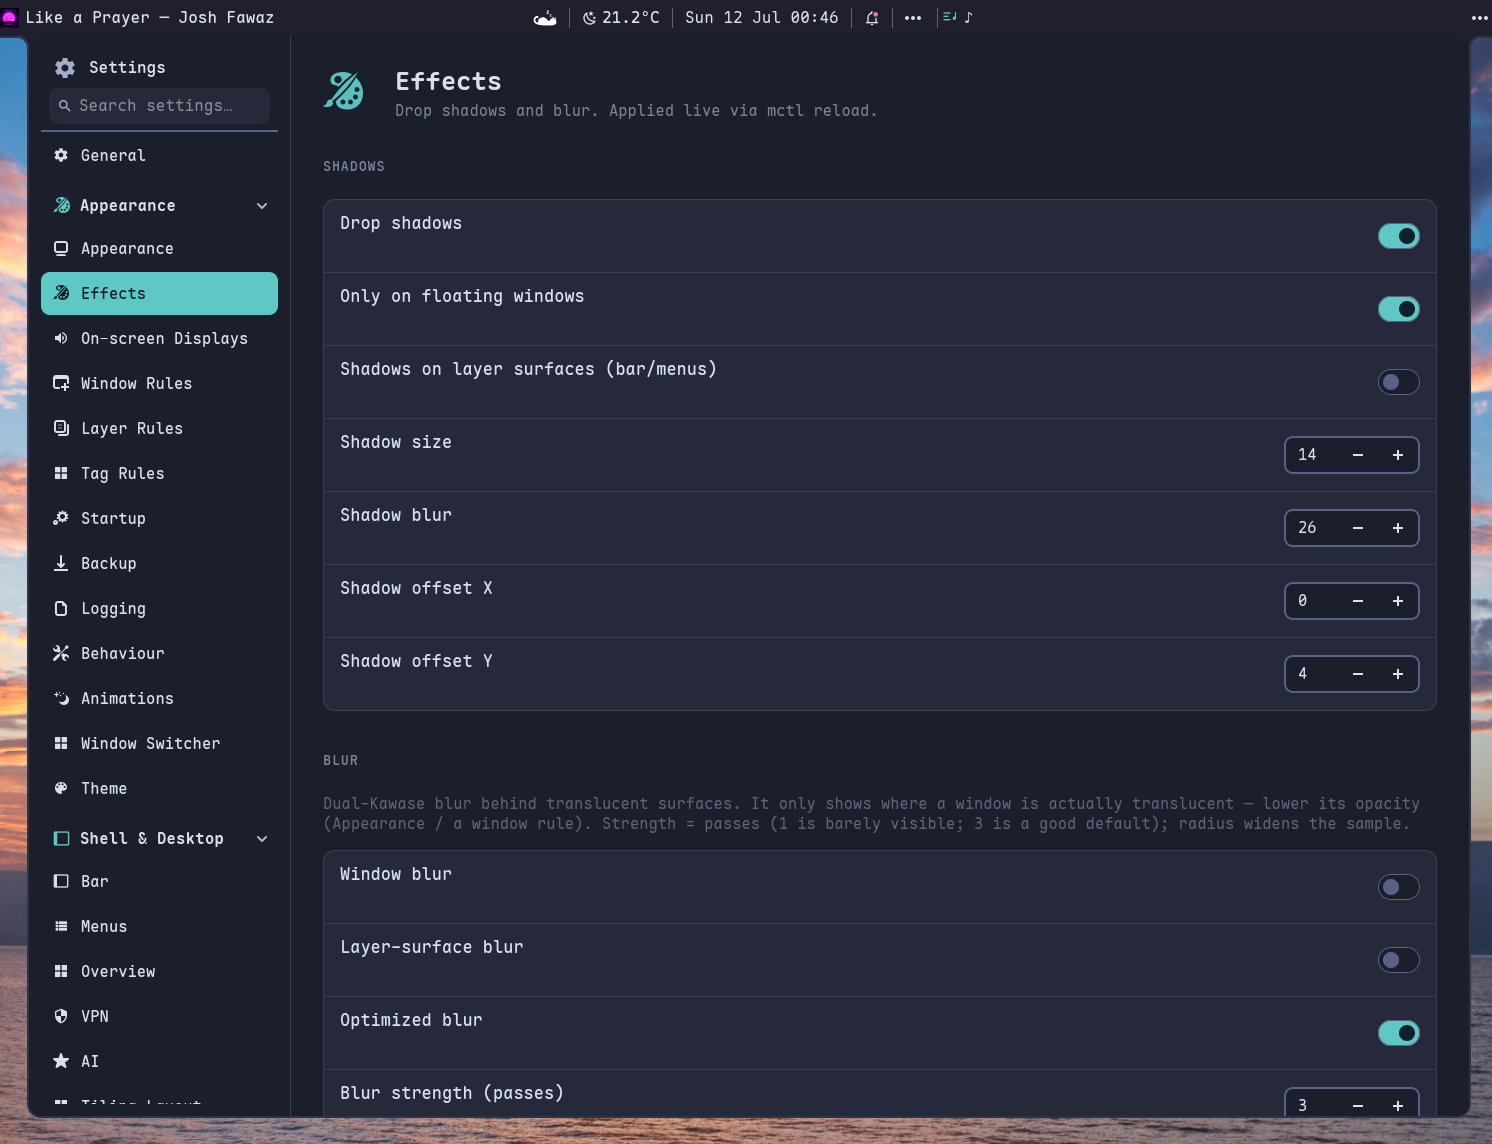Viewport: 1492px width, 1144px height.
Task: Open the Menus settings page
Action: click(x=159, y=927)
